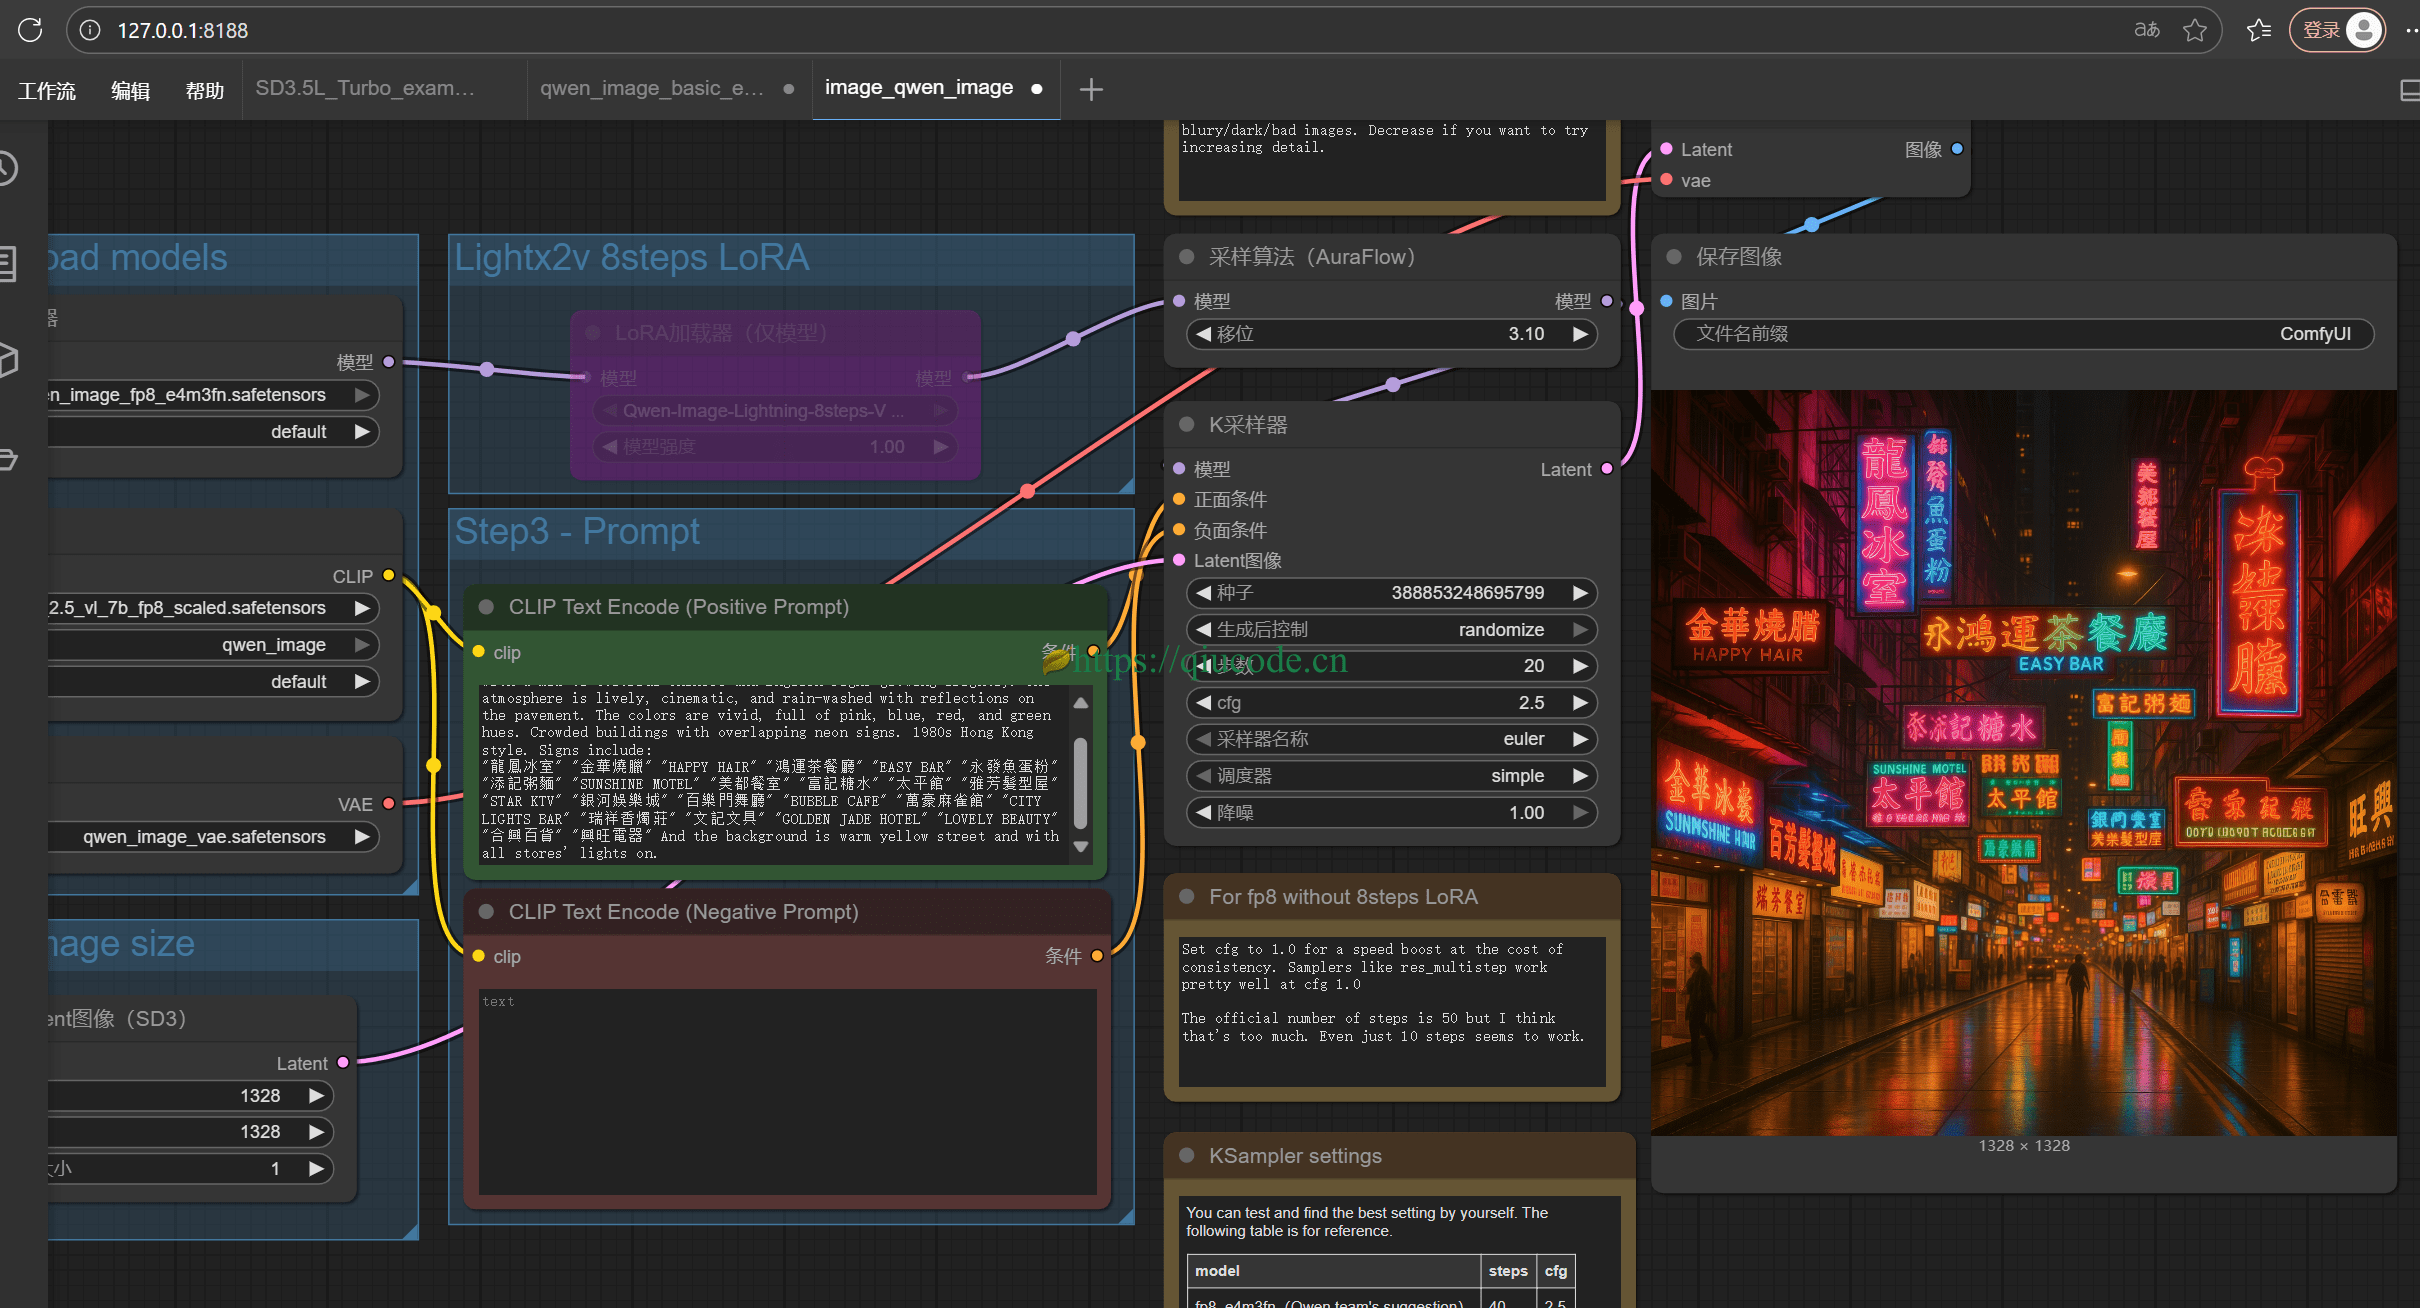Viewport: 2420px width, 1308px height.
Task: Collapse the KSampler settings note
Action: 1187,1156
